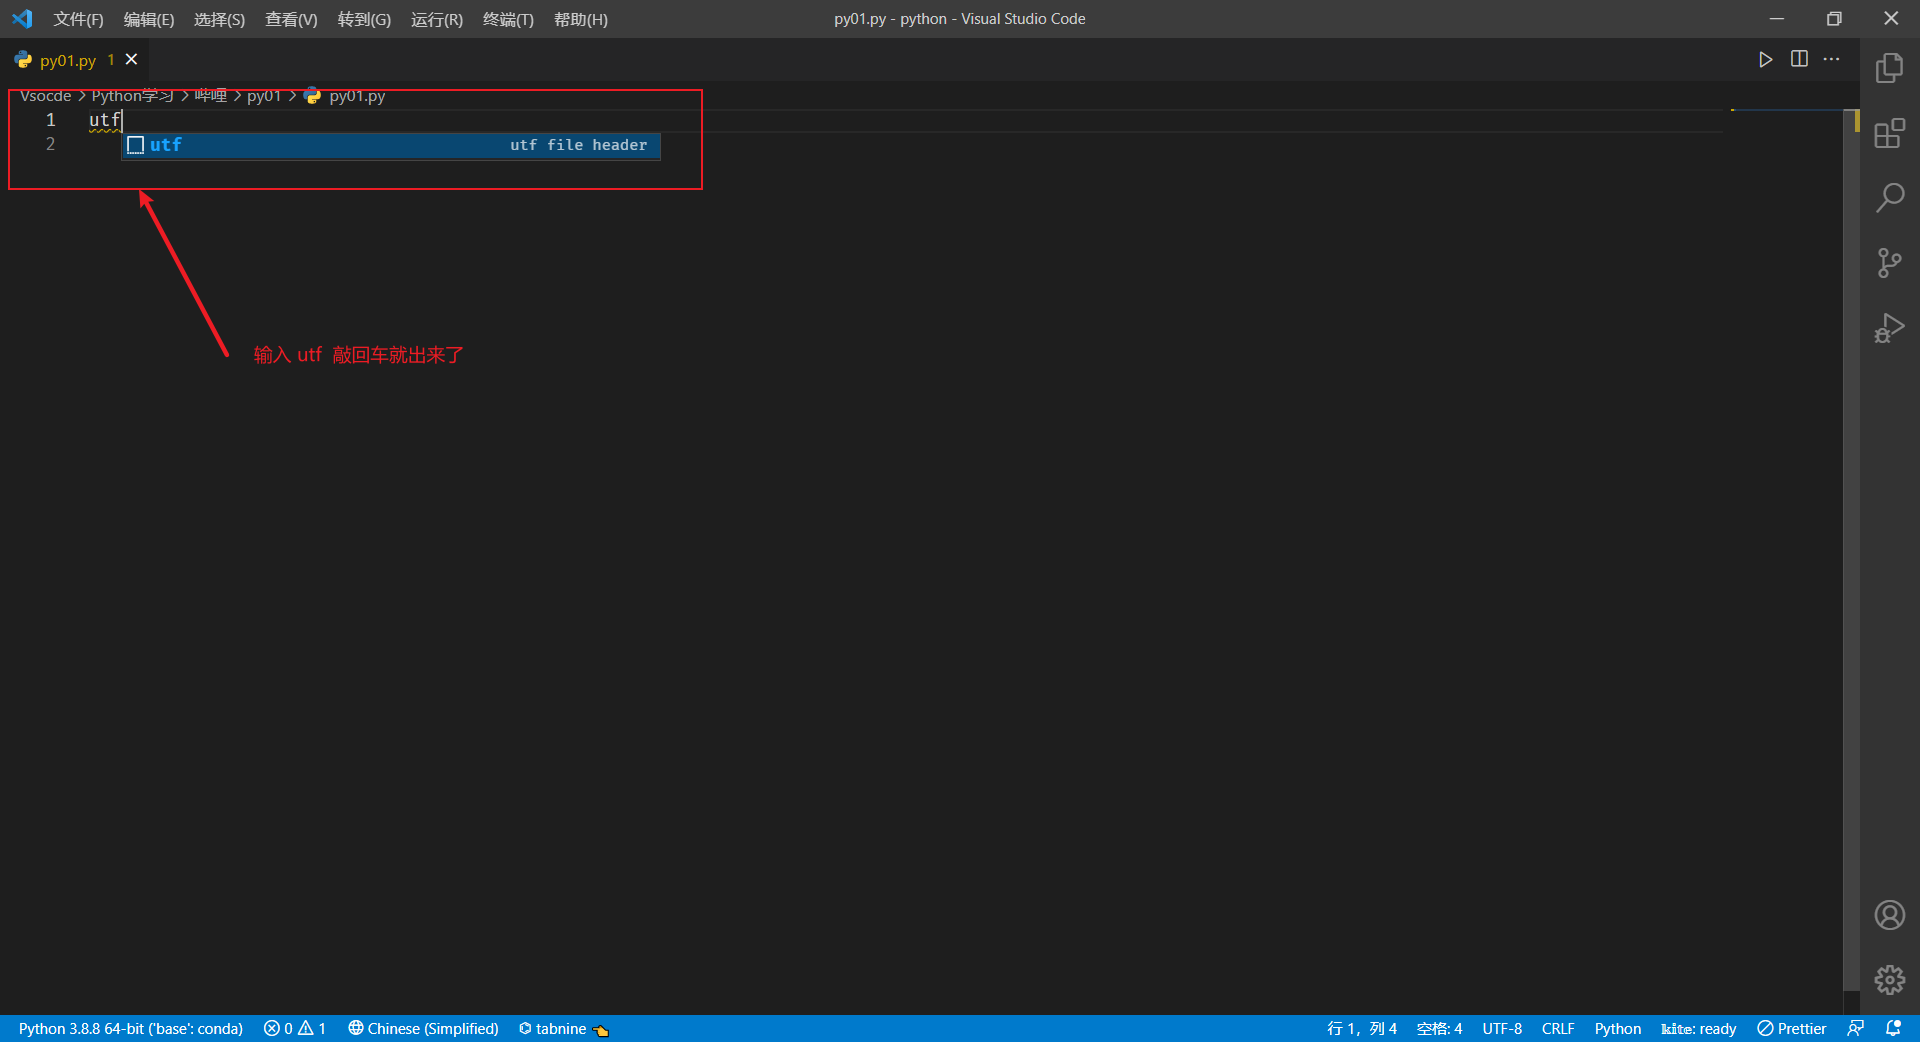Select Python 3.8.8 conda interpreter

(x=131, y=1028)
